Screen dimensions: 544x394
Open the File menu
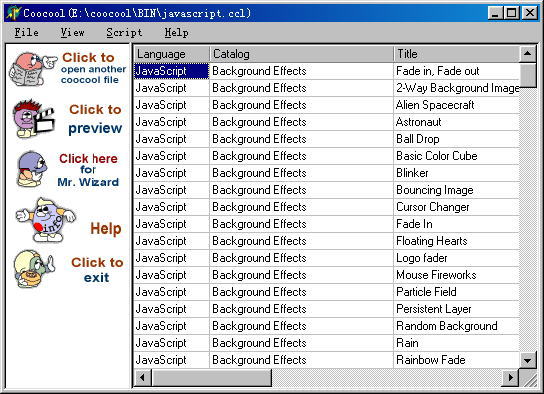coord(26,33)
